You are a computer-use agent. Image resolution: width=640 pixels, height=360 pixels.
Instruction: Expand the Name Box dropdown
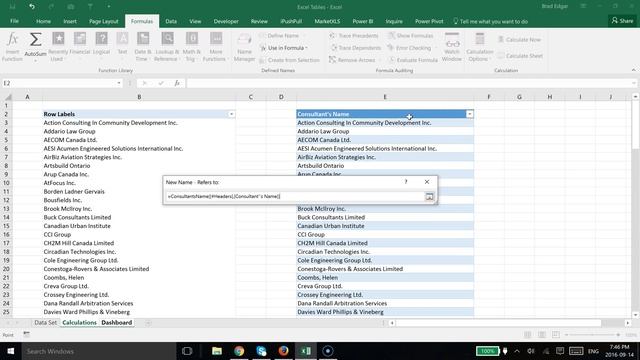(119, 83)
